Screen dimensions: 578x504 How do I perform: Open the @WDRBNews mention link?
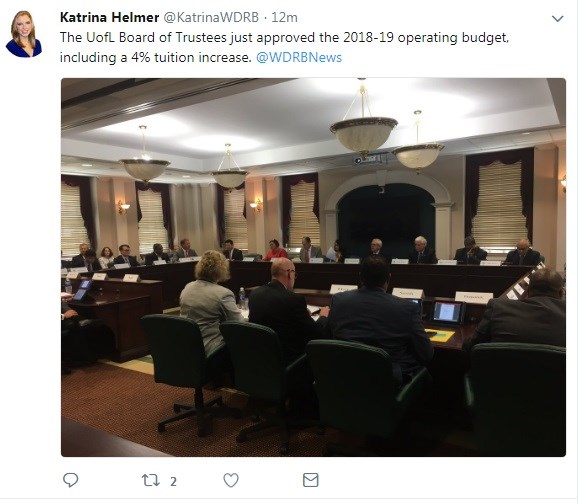[x=299, y=58]
